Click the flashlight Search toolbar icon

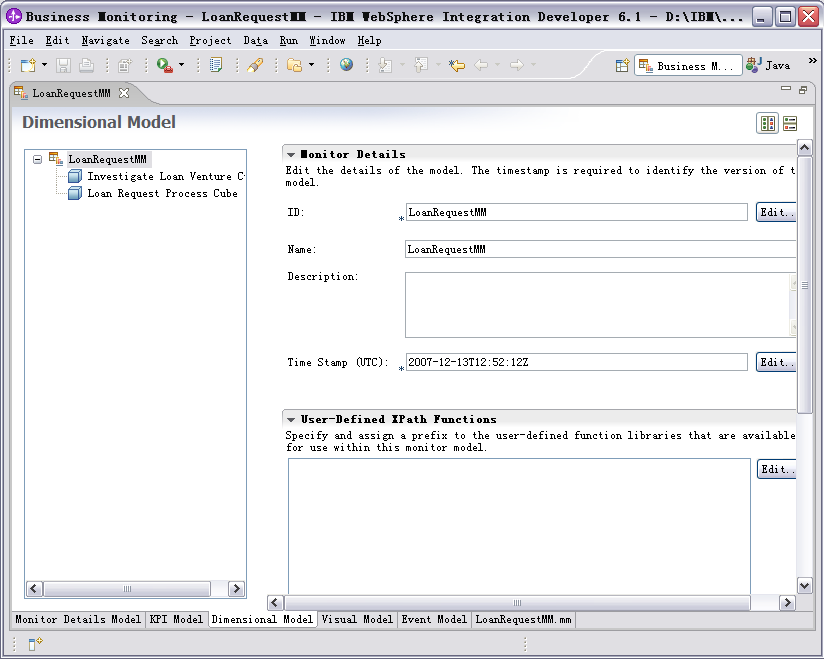tap(255, 65)
